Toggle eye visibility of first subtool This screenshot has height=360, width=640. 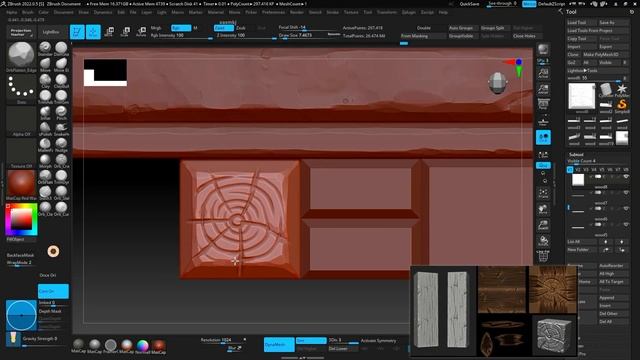tap(626, 177)
